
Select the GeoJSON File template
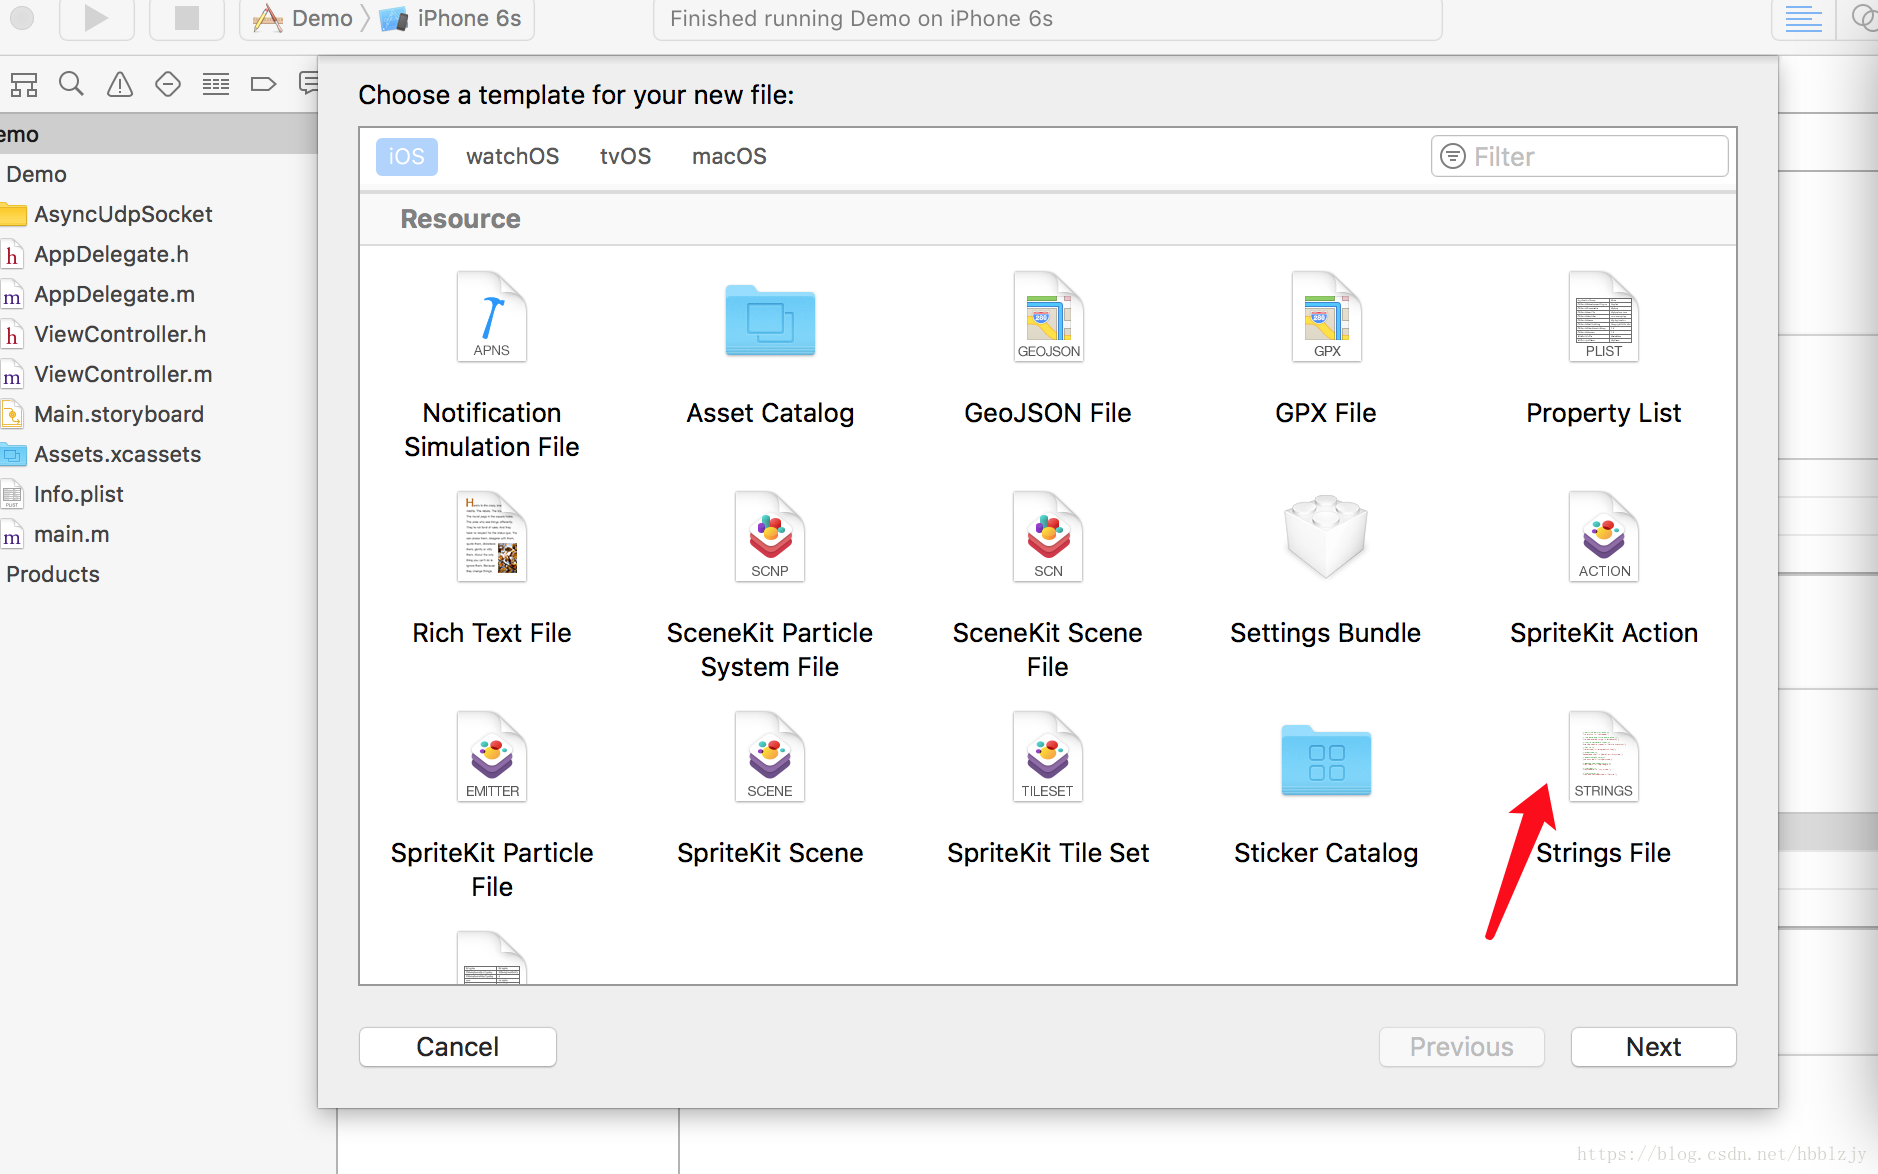coord(1047,350)
